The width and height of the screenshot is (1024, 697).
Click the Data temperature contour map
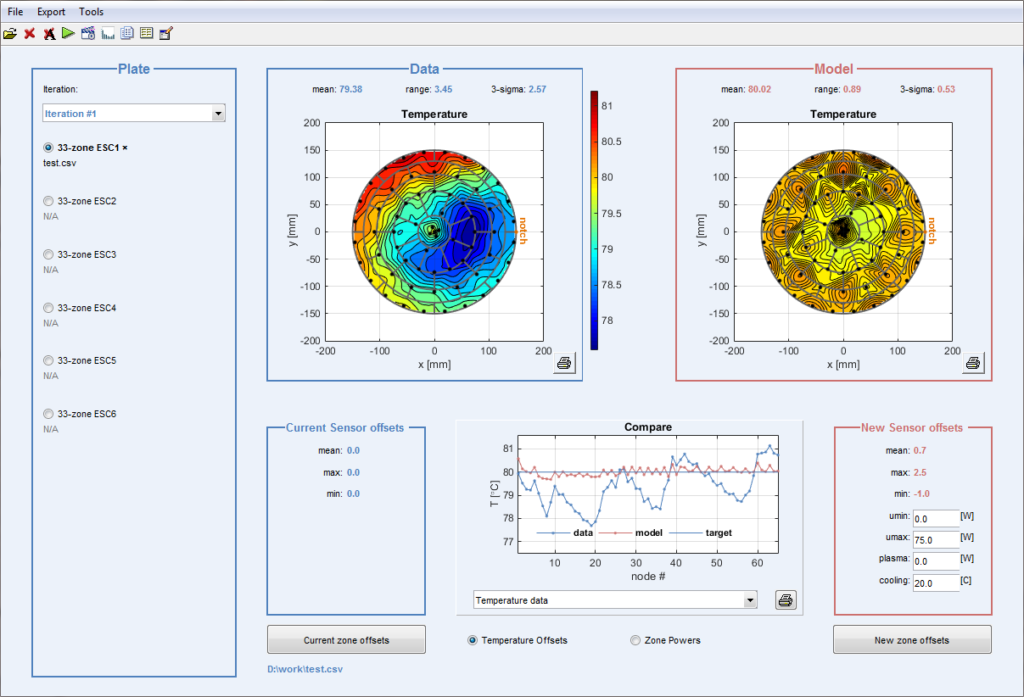(434, 231)
